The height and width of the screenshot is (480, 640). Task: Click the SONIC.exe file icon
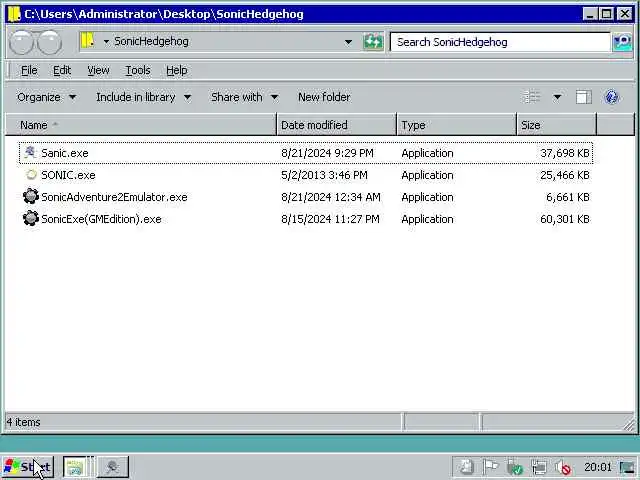31,175
